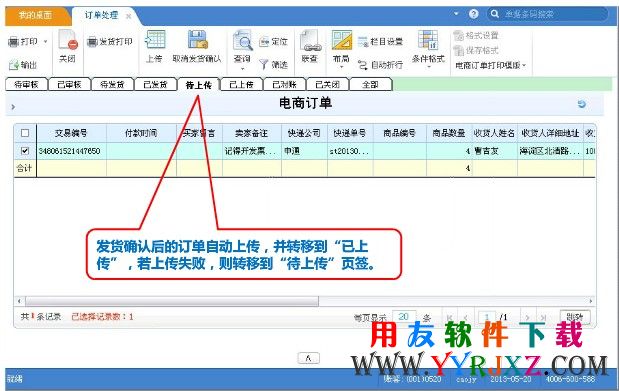Click the 收货人姓名 column header

click(495, 133)
